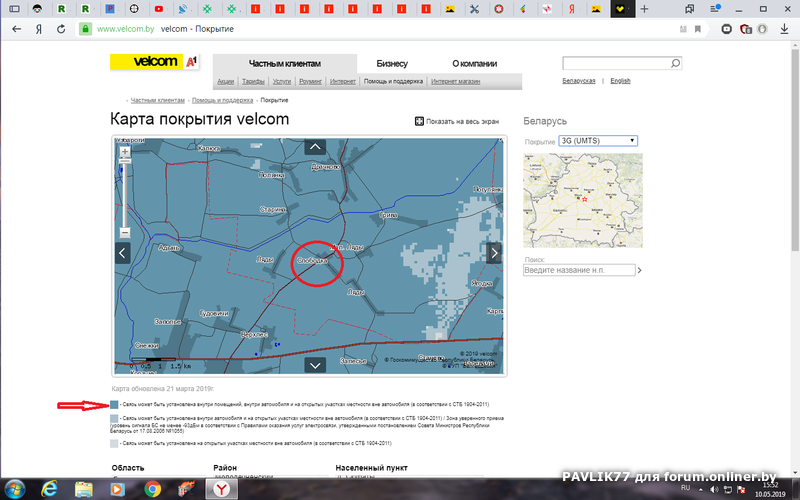Open the Акции submenu link
This screenshot has height=500, width=800.
pyautogui.click(x=226, y=81)
